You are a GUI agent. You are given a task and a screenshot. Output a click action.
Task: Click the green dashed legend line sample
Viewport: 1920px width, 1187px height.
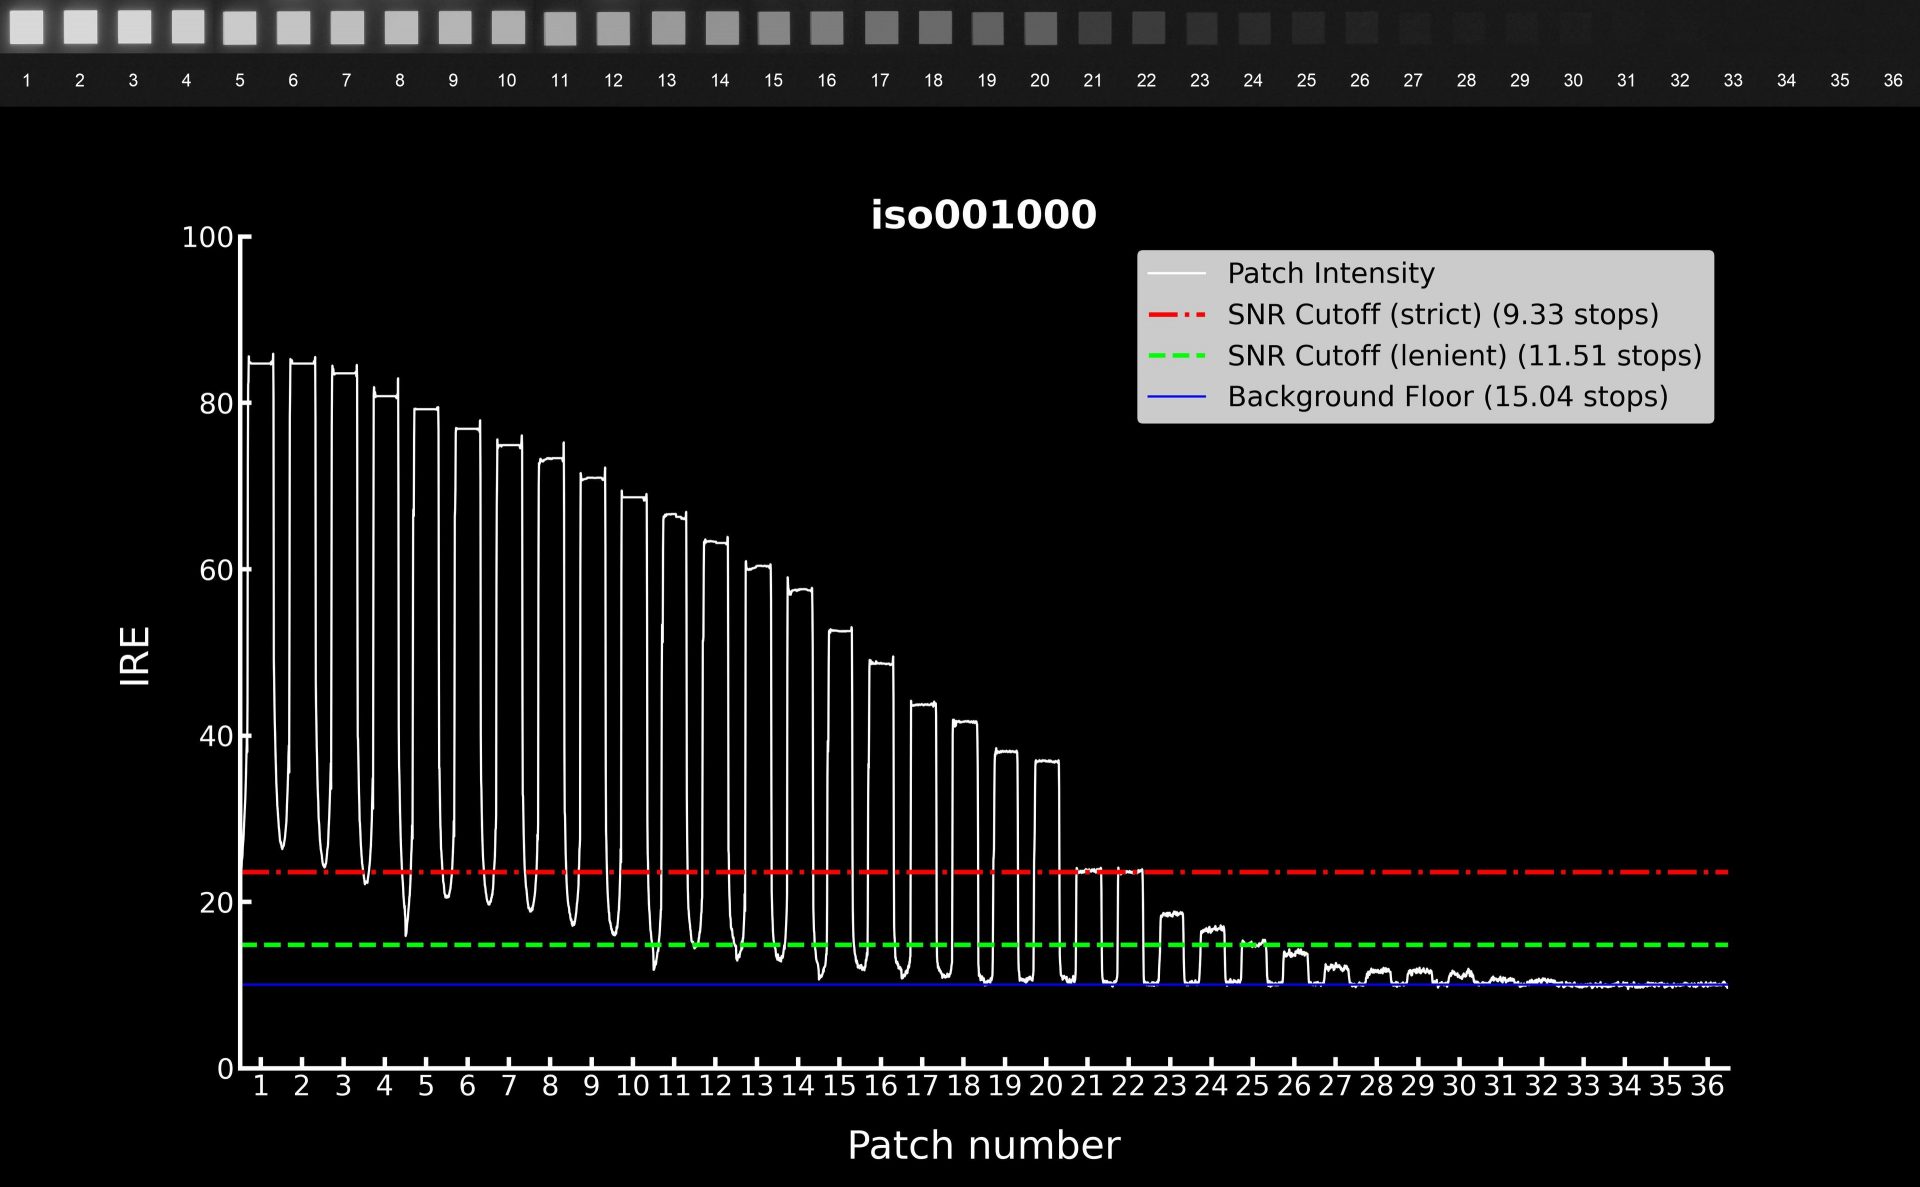1177,355
